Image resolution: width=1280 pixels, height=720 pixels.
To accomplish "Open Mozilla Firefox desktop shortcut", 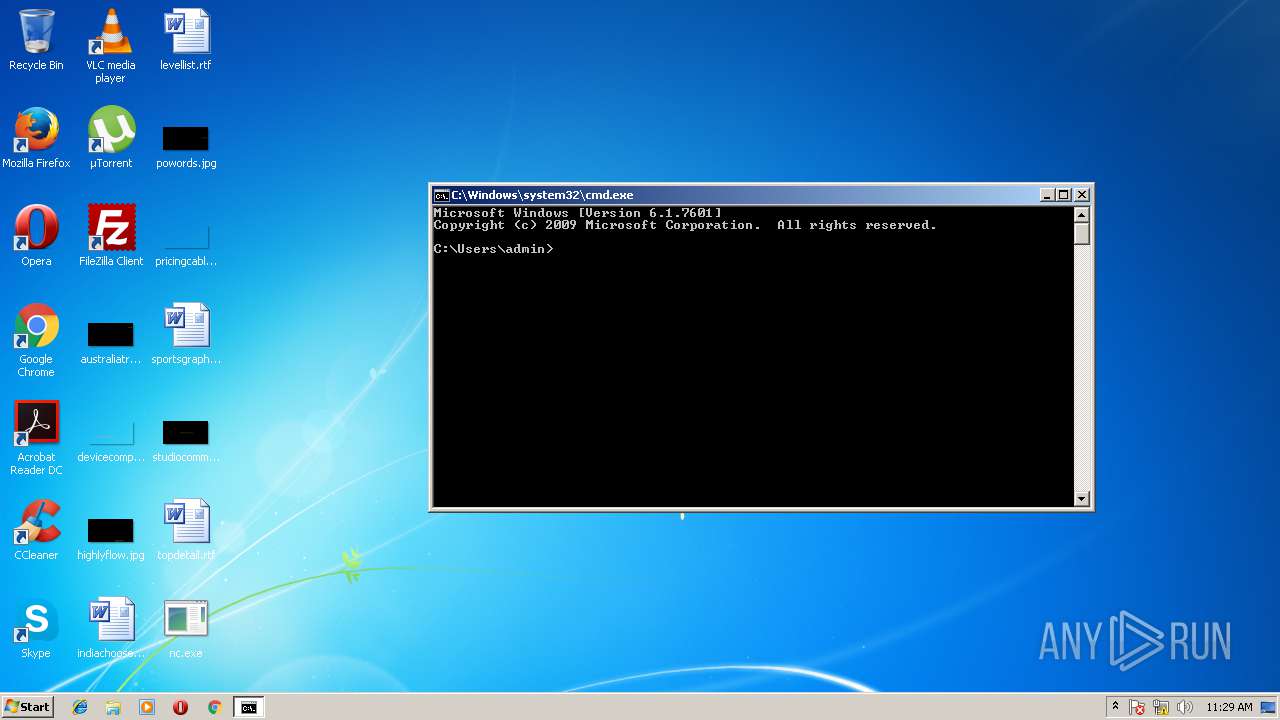I will click(x=36, y=138).
